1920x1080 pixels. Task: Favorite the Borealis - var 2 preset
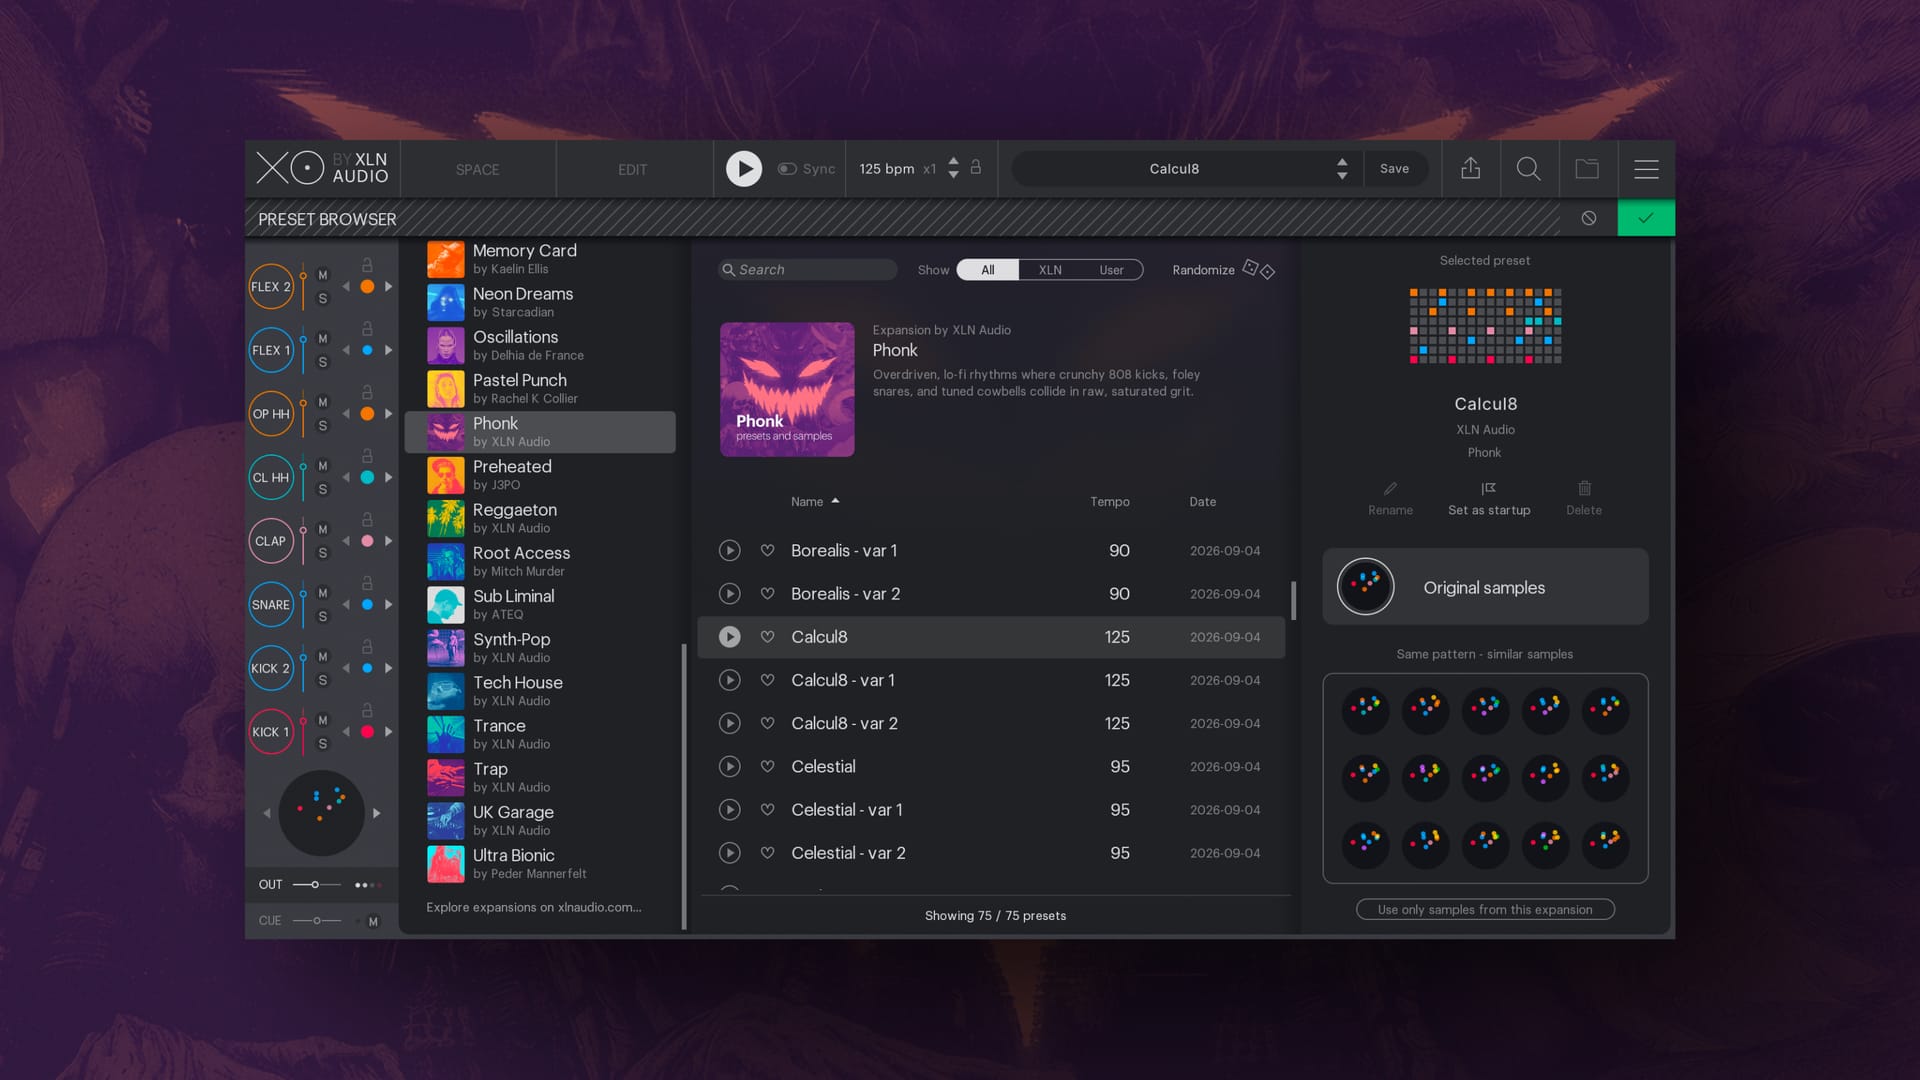(767, 594)
